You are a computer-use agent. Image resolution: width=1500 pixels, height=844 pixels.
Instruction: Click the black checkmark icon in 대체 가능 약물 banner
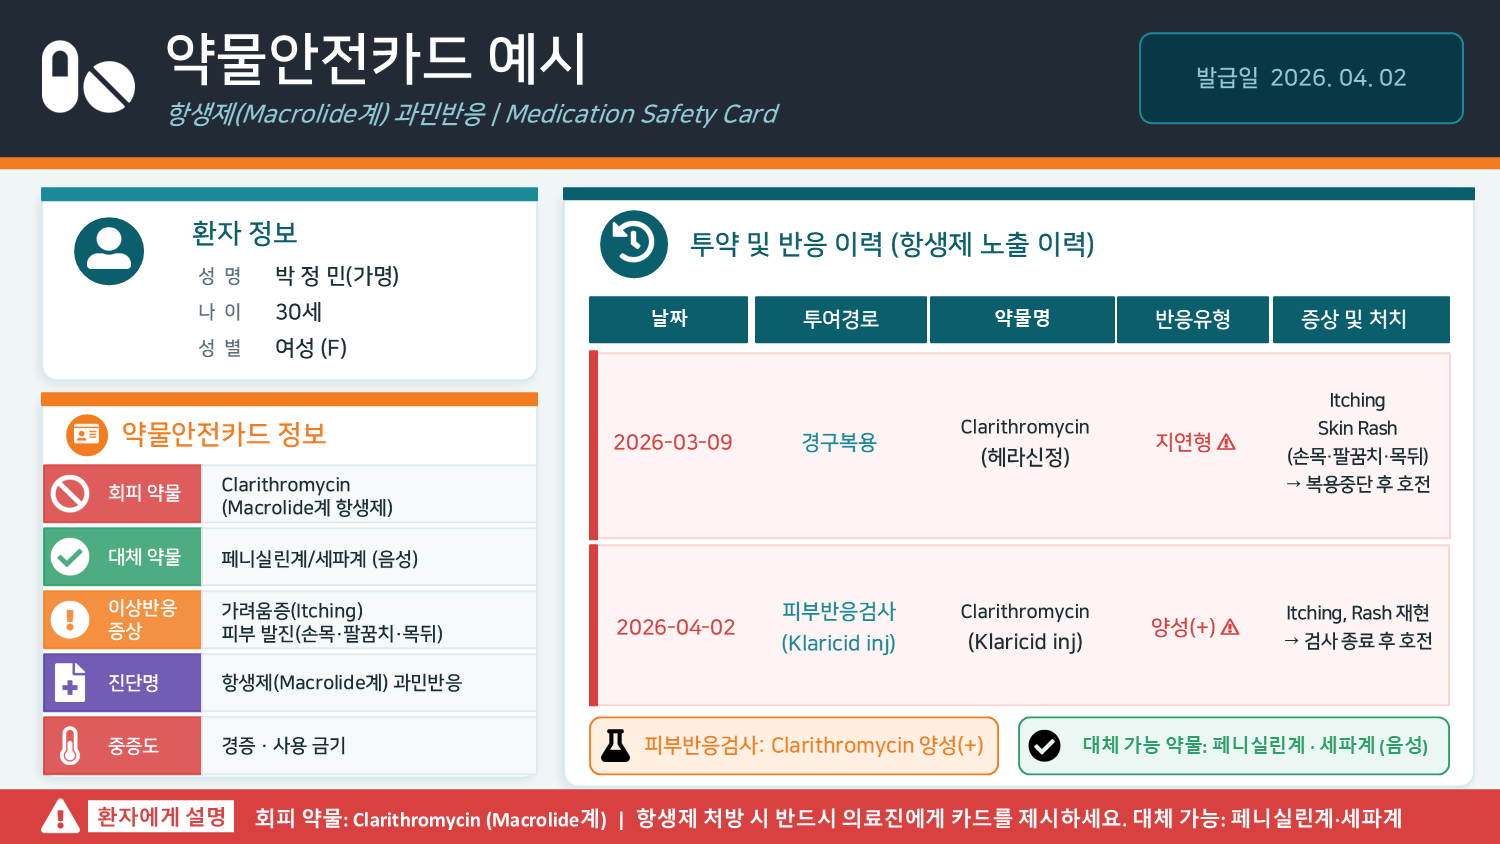1044,745
